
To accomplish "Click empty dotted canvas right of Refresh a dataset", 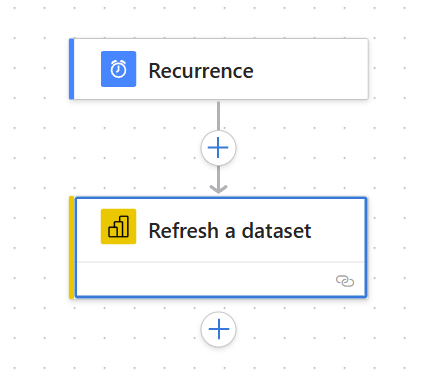I will click(399, 247).
